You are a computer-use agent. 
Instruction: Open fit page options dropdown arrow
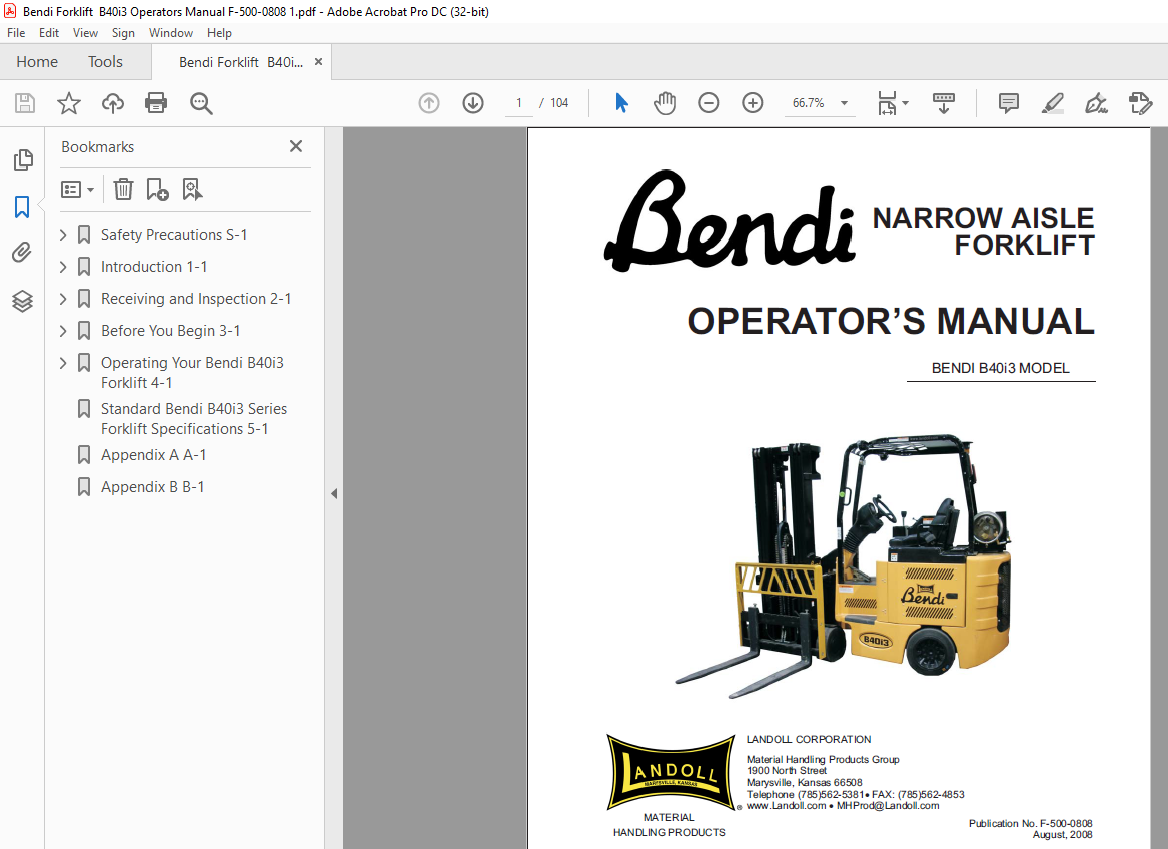[906, 103]
